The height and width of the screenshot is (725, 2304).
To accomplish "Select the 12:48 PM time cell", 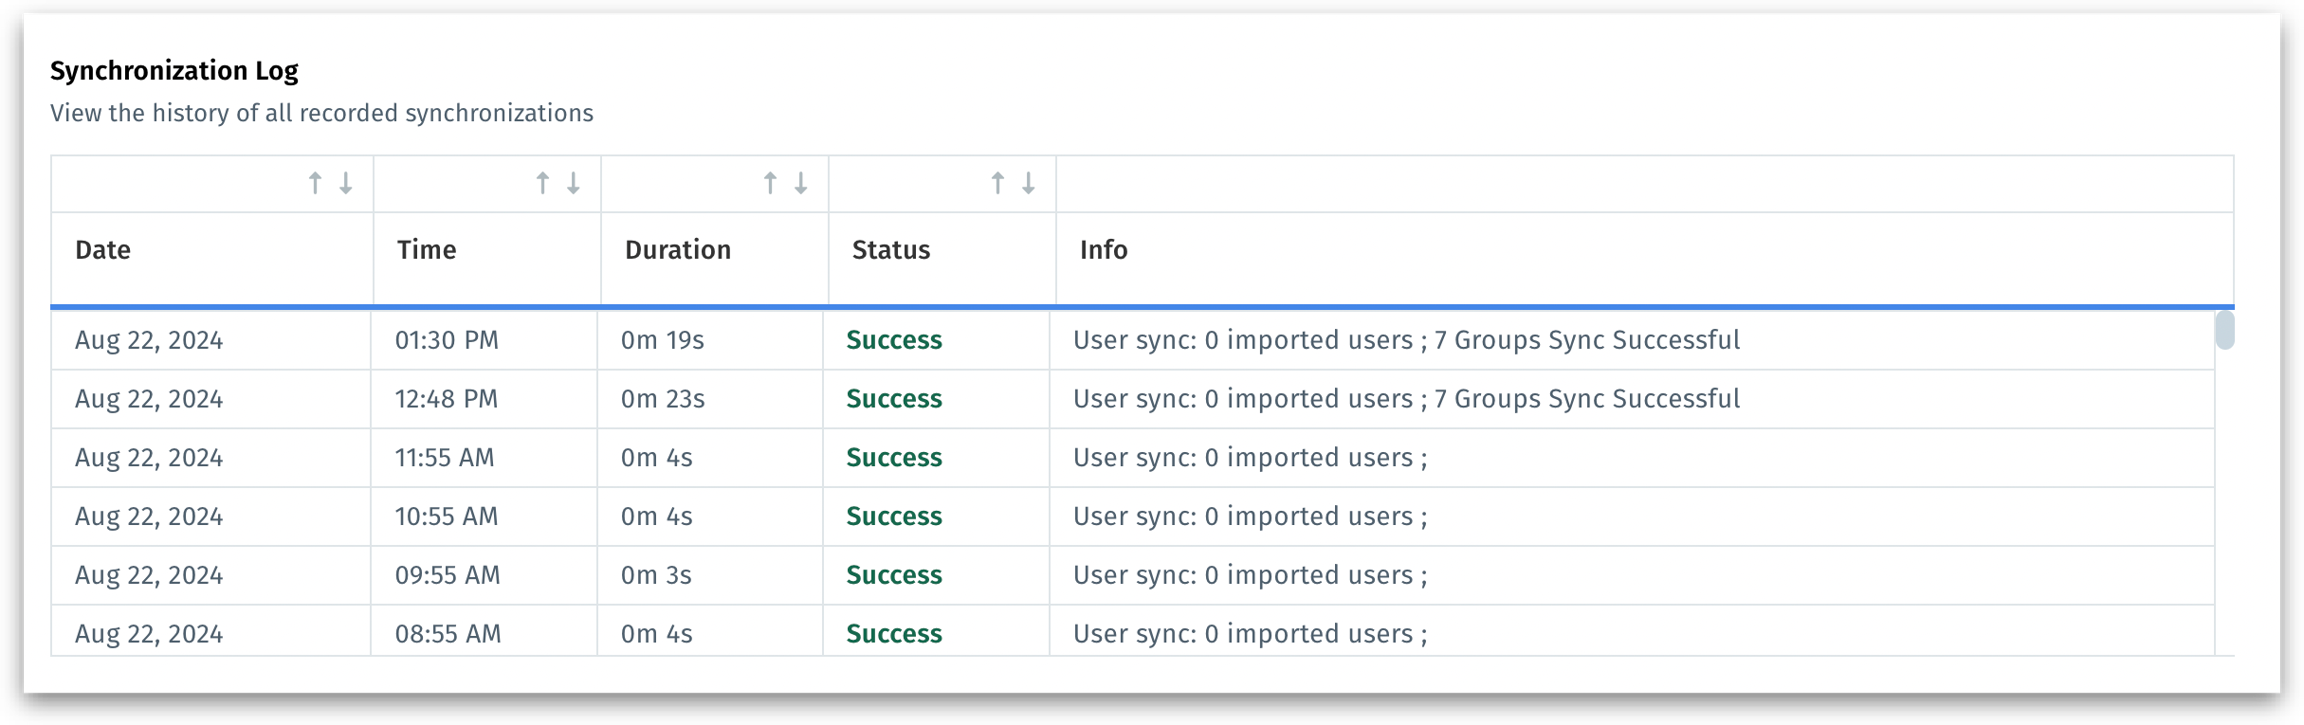I will tap(446, 399).
